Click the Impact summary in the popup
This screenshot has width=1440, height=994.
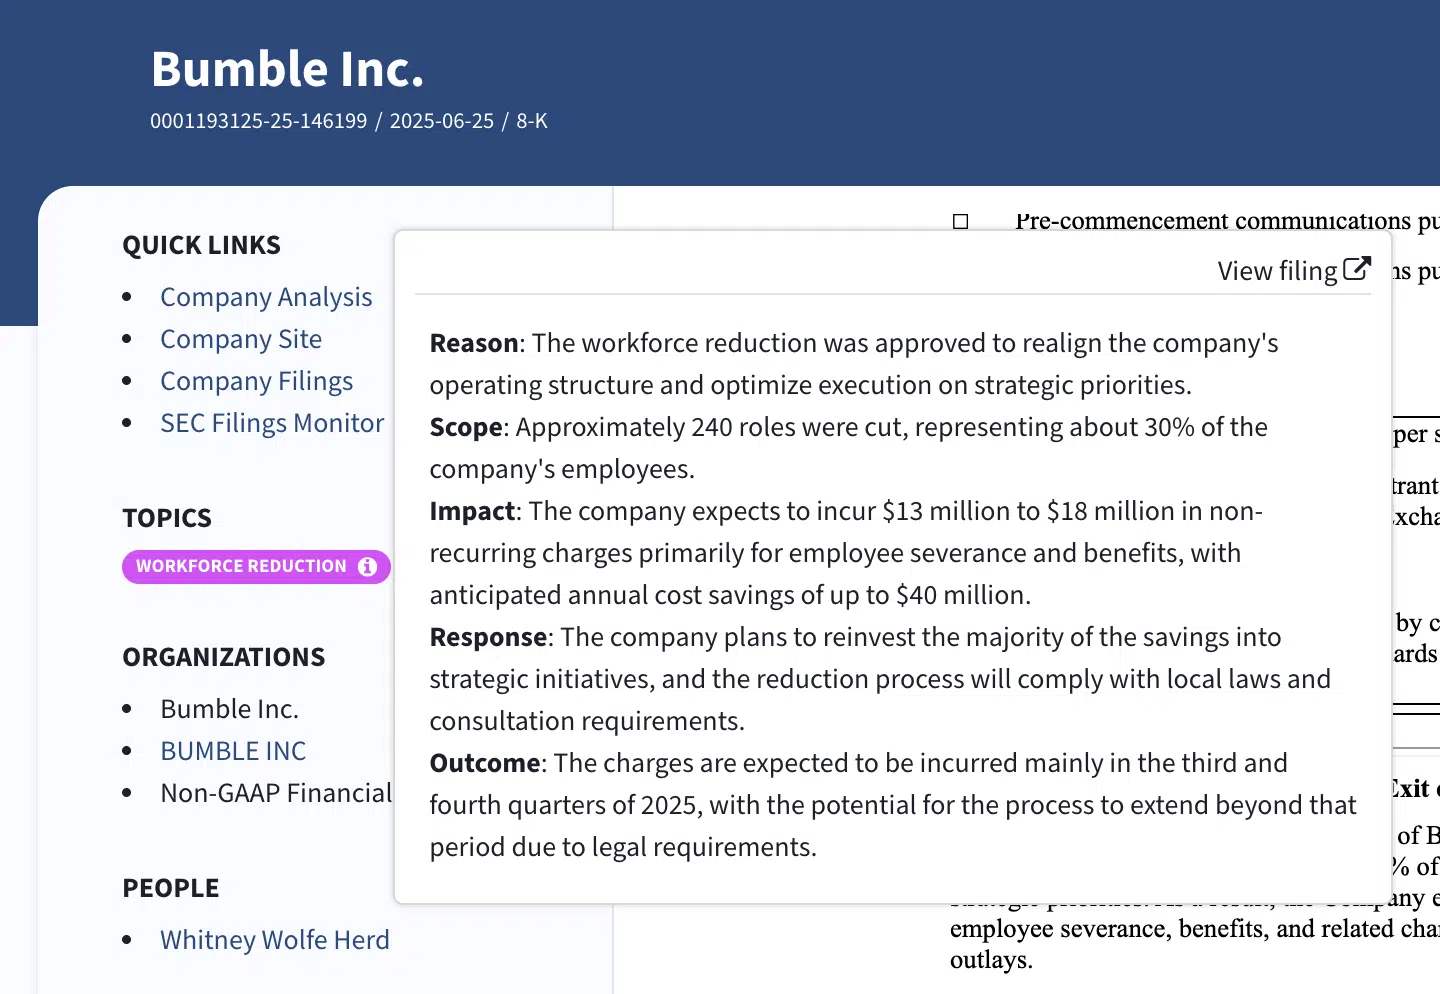[x=845, y=553]
